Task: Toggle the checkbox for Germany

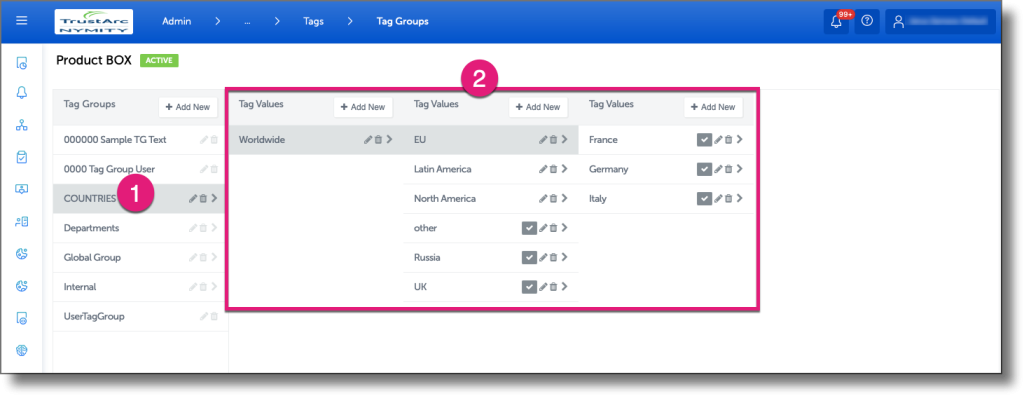Action: [x=704, y=169]
